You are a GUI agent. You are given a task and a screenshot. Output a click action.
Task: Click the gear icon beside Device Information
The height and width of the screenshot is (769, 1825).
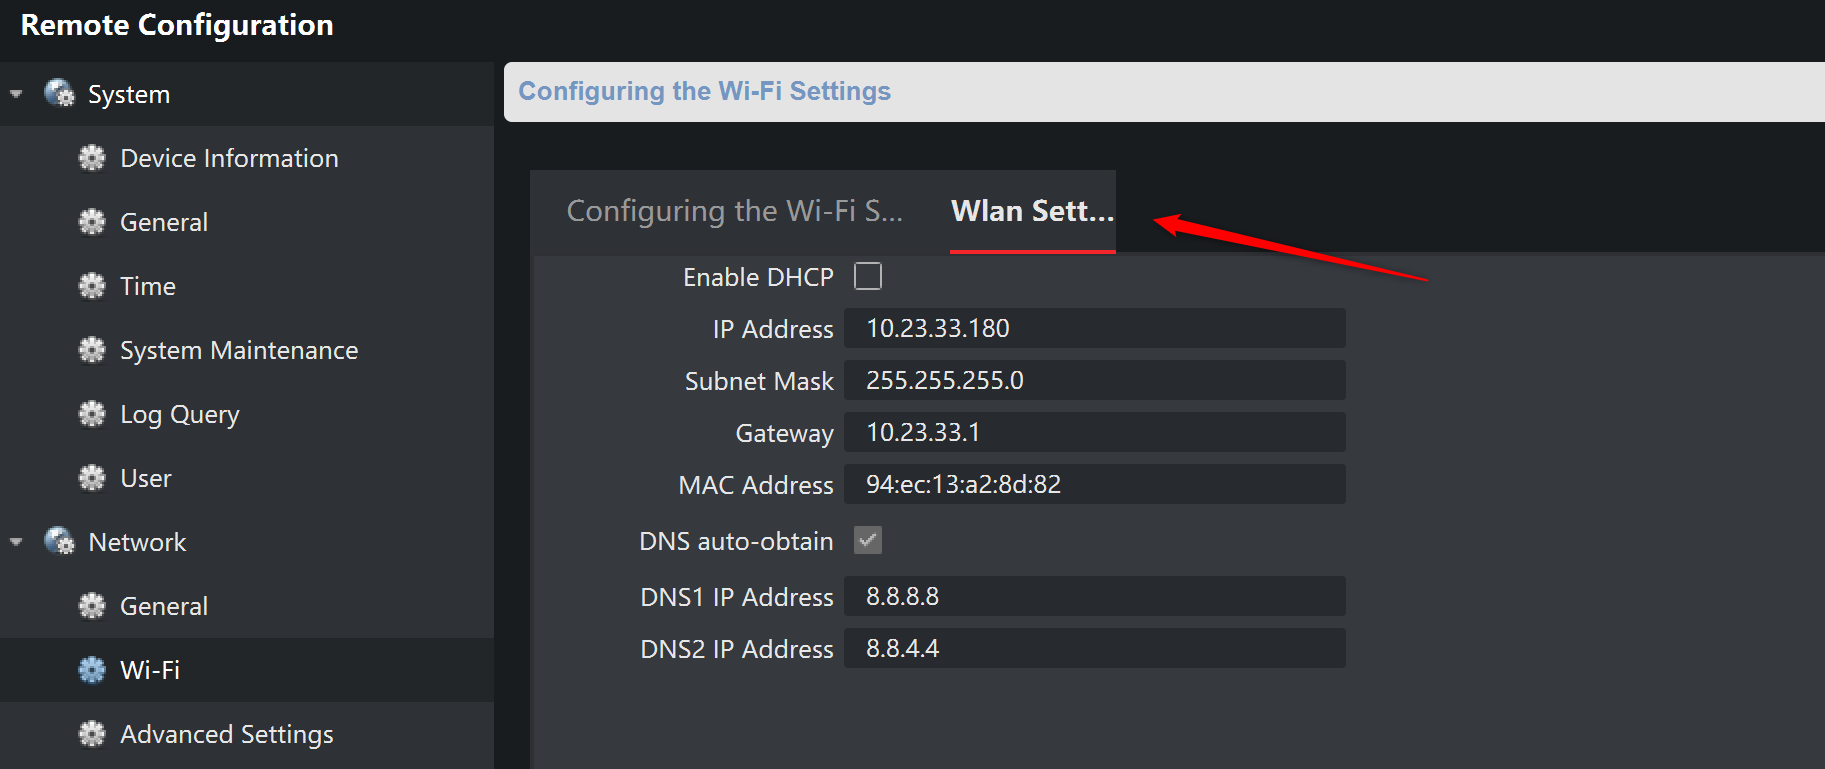click(92, 158)
